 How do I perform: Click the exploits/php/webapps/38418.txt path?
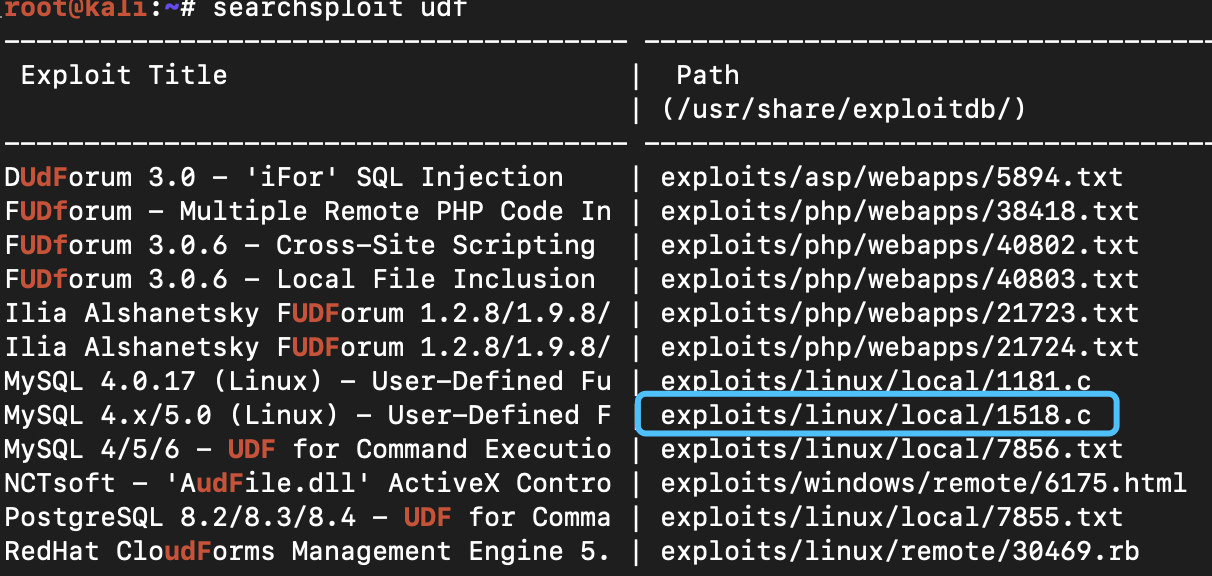pyautogui.click(x=900, y=211)
